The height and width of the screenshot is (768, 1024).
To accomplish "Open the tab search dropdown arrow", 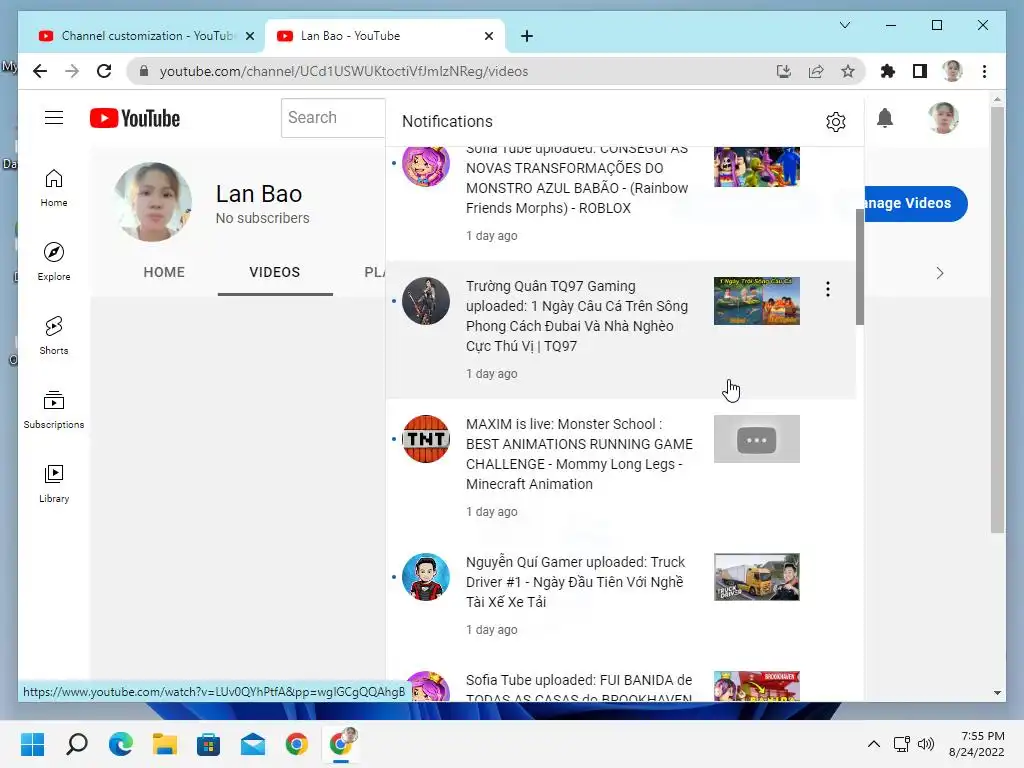I will (x=844, y=25).
